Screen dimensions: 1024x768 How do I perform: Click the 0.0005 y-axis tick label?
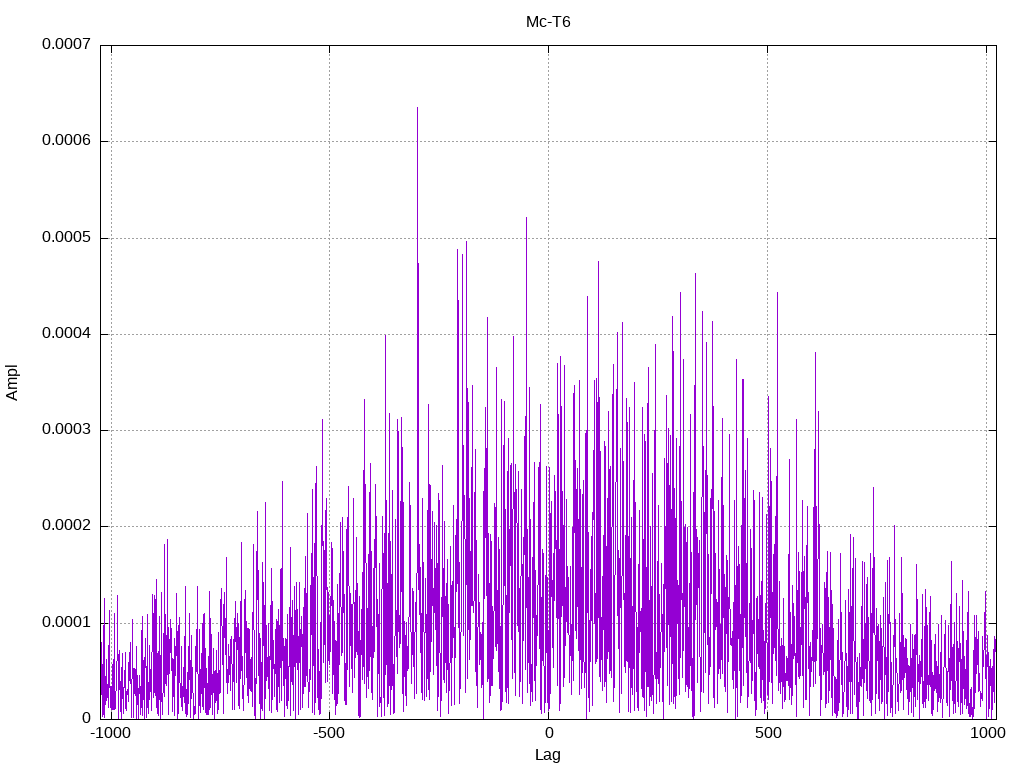67,237
